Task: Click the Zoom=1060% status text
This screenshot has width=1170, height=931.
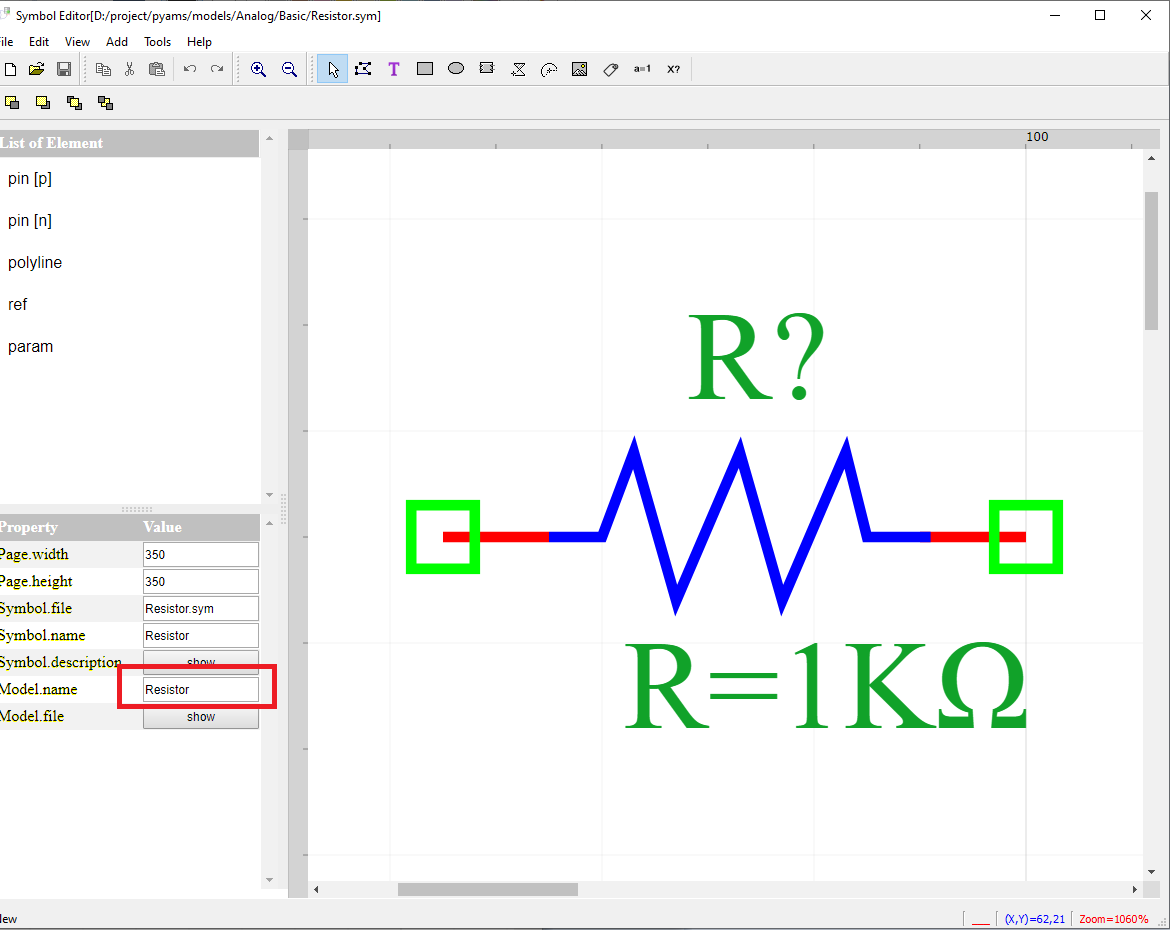Action: point(1113,919)
